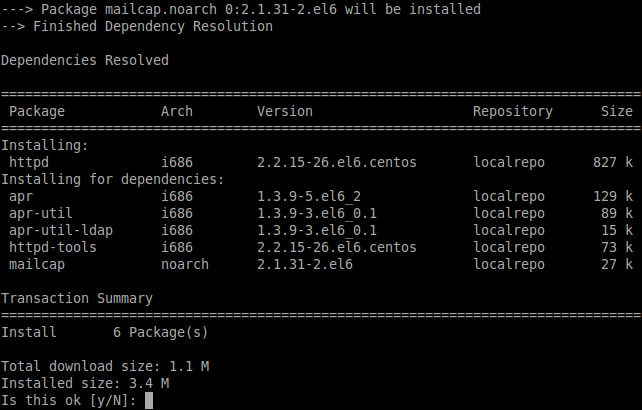The height and width of the screenshot is (410, 642).
Task: Click the 'Package mailcap.noarch' top line
Action: point(241,9)
